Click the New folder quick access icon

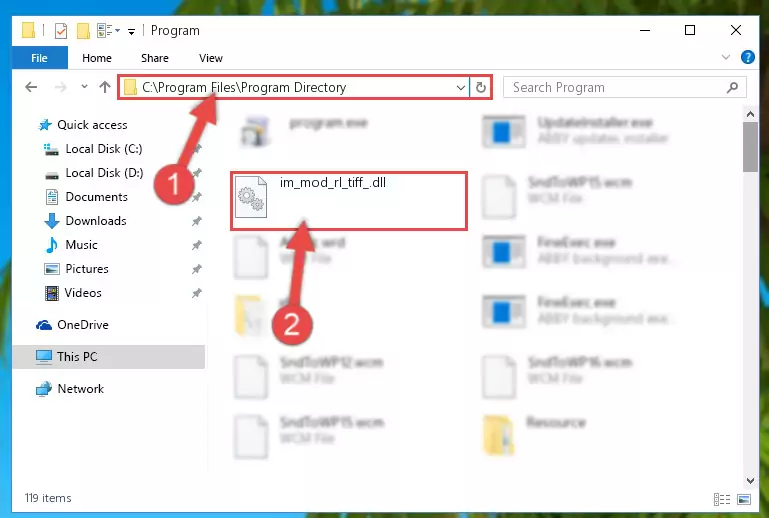[83, 30]
